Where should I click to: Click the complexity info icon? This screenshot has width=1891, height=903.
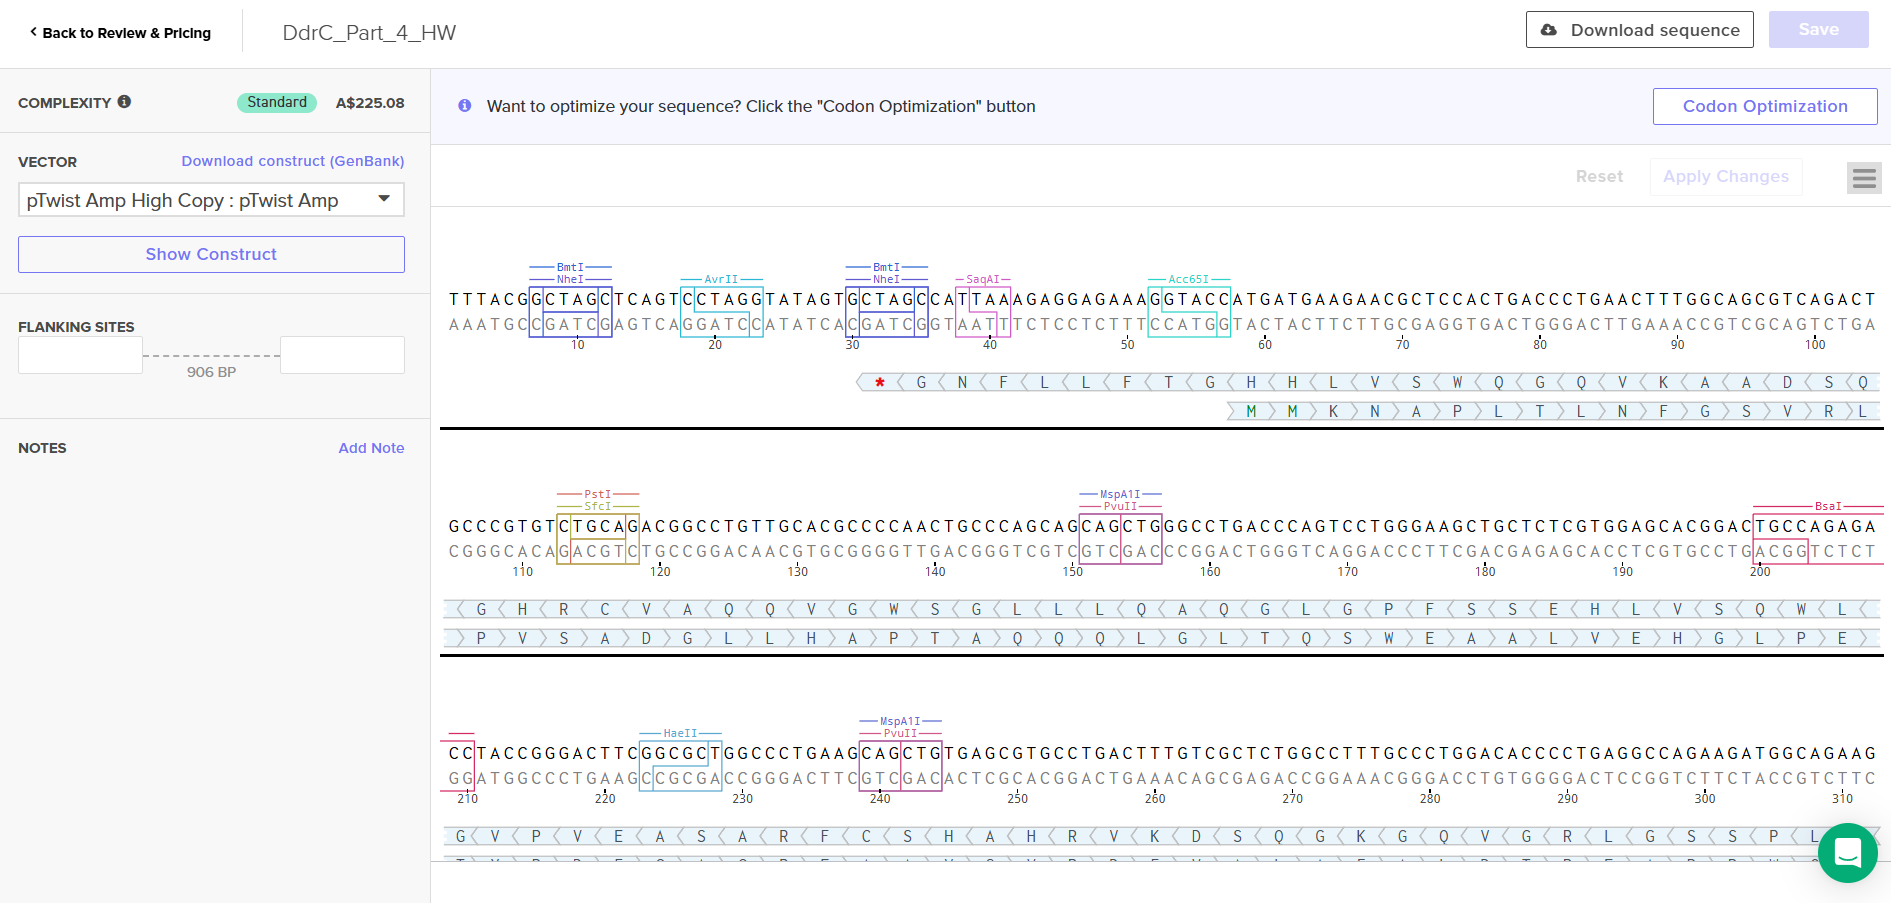tap(124, 102)
